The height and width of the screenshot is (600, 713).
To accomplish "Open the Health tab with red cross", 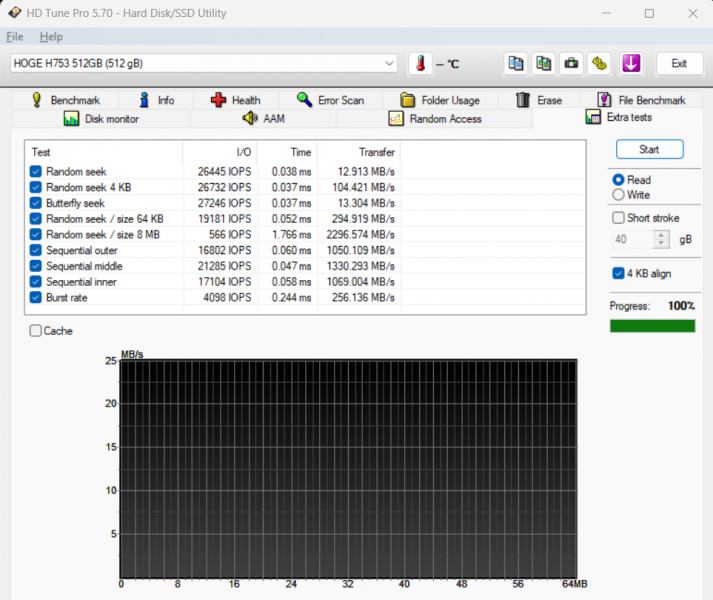I will [235, 100].
